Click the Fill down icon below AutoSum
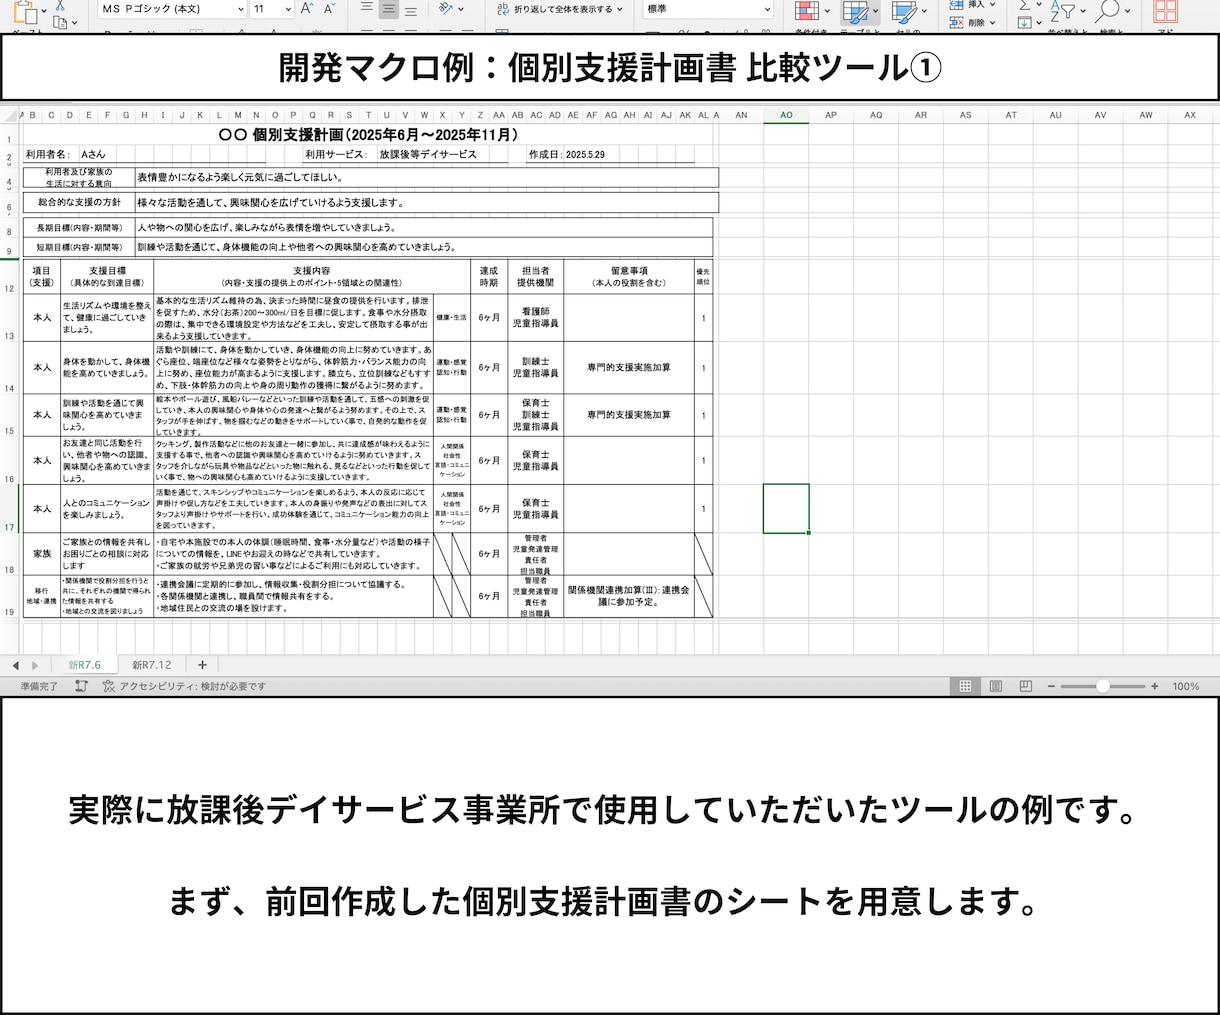This screenshot has height=1015, width=1220. click(x=1024, y=23)
